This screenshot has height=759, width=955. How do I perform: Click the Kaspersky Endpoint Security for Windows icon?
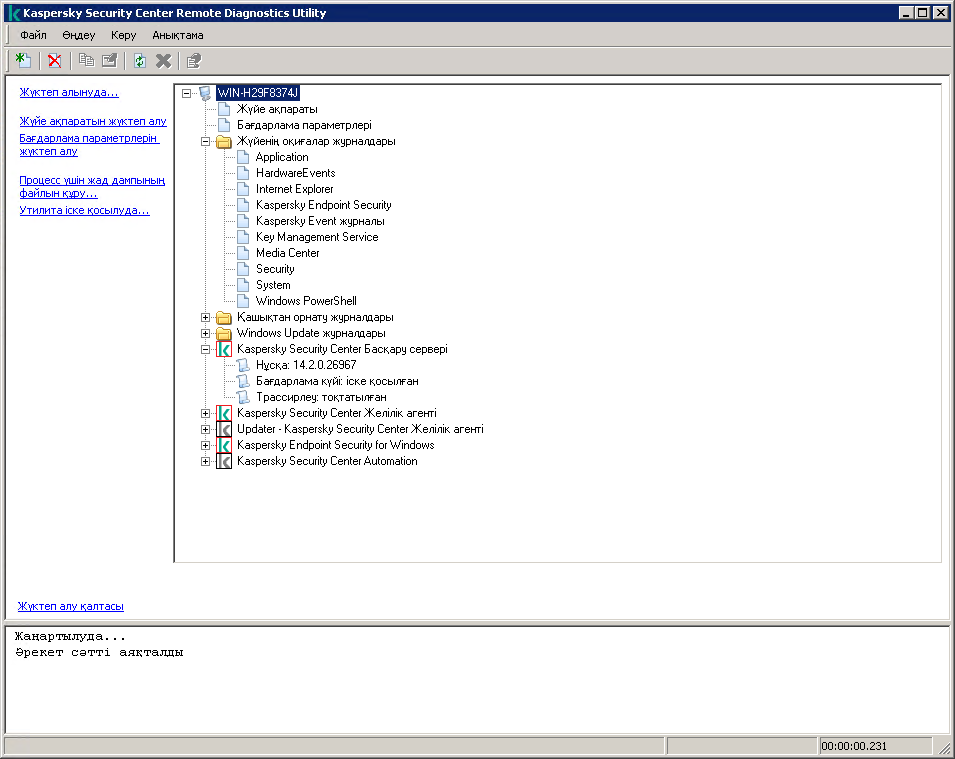224,445
